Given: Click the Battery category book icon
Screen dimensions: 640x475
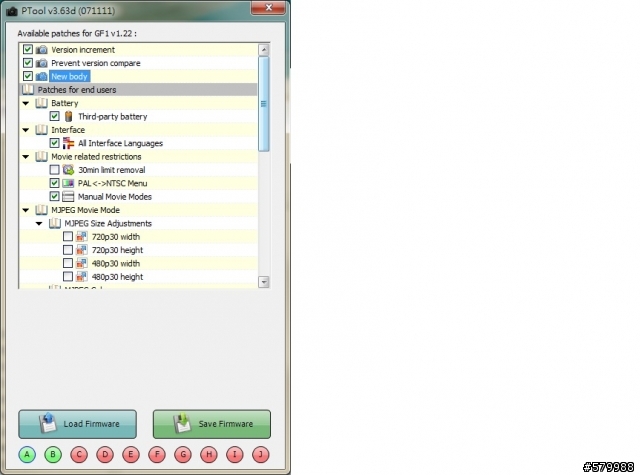Looking at the screenshot, I should pos(41,103).
